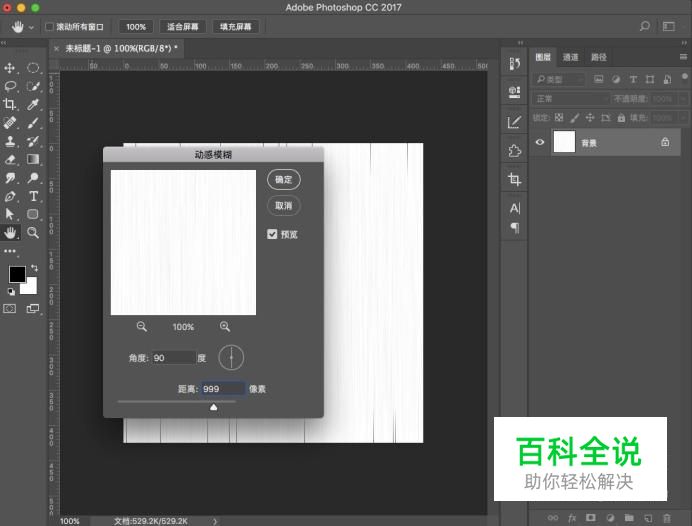
Task: Reset default foreground and background colors
Action: click(11, 292)
